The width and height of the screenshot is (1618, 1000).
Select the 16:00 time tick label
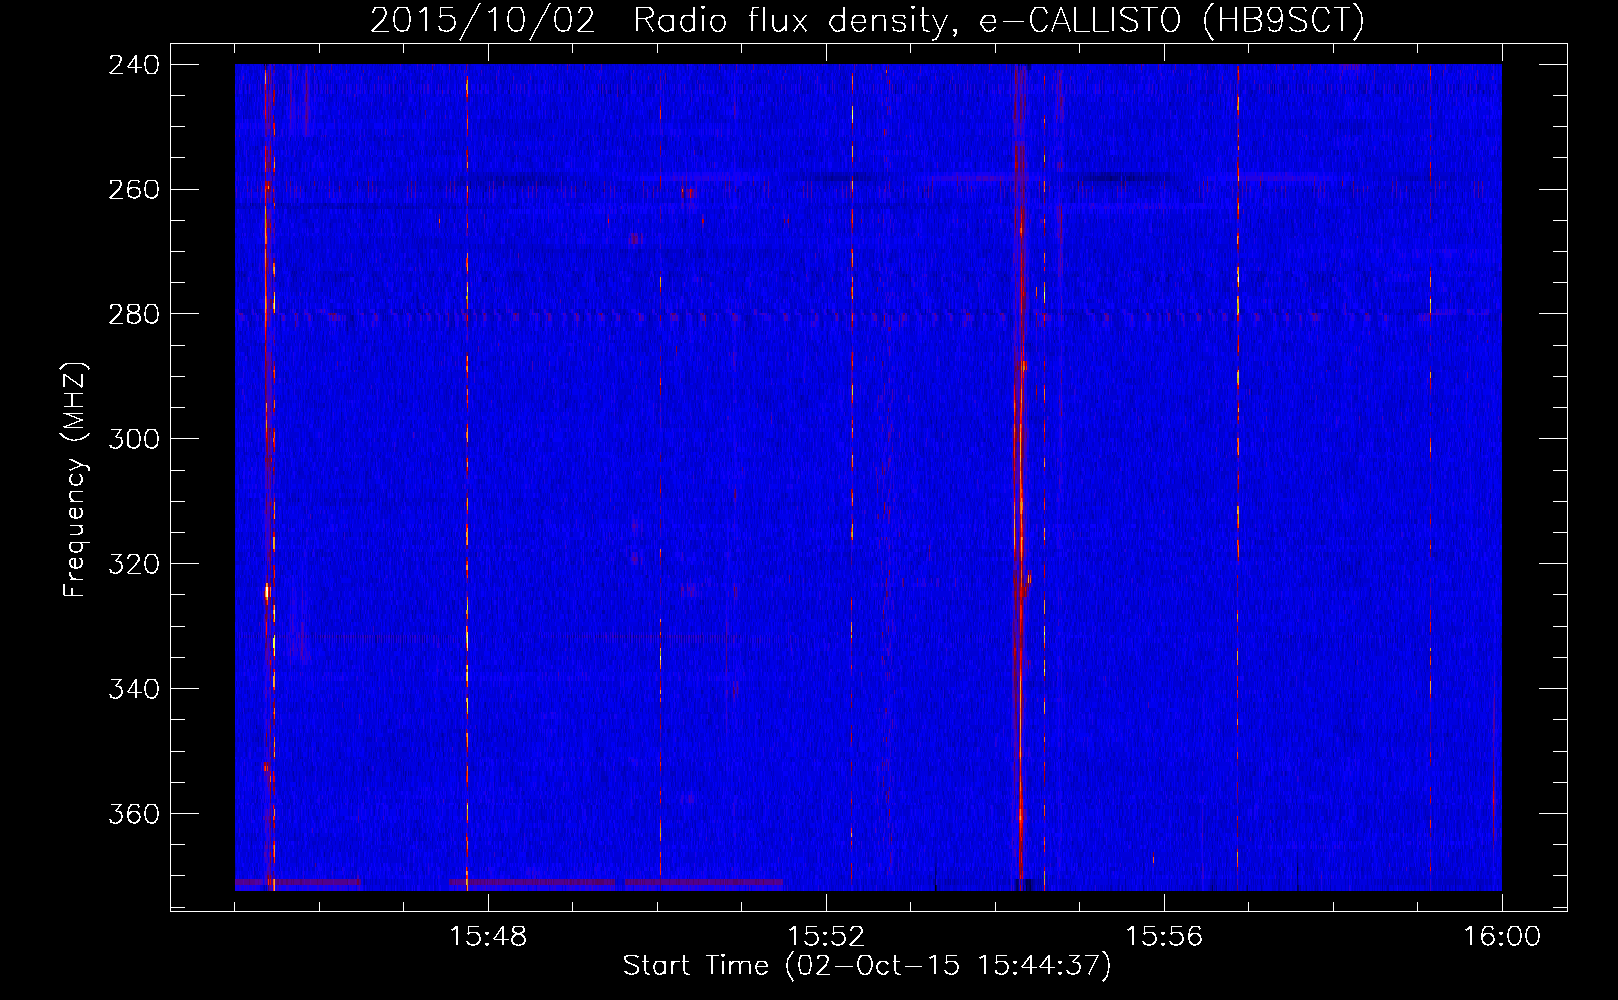point(1502,937)
